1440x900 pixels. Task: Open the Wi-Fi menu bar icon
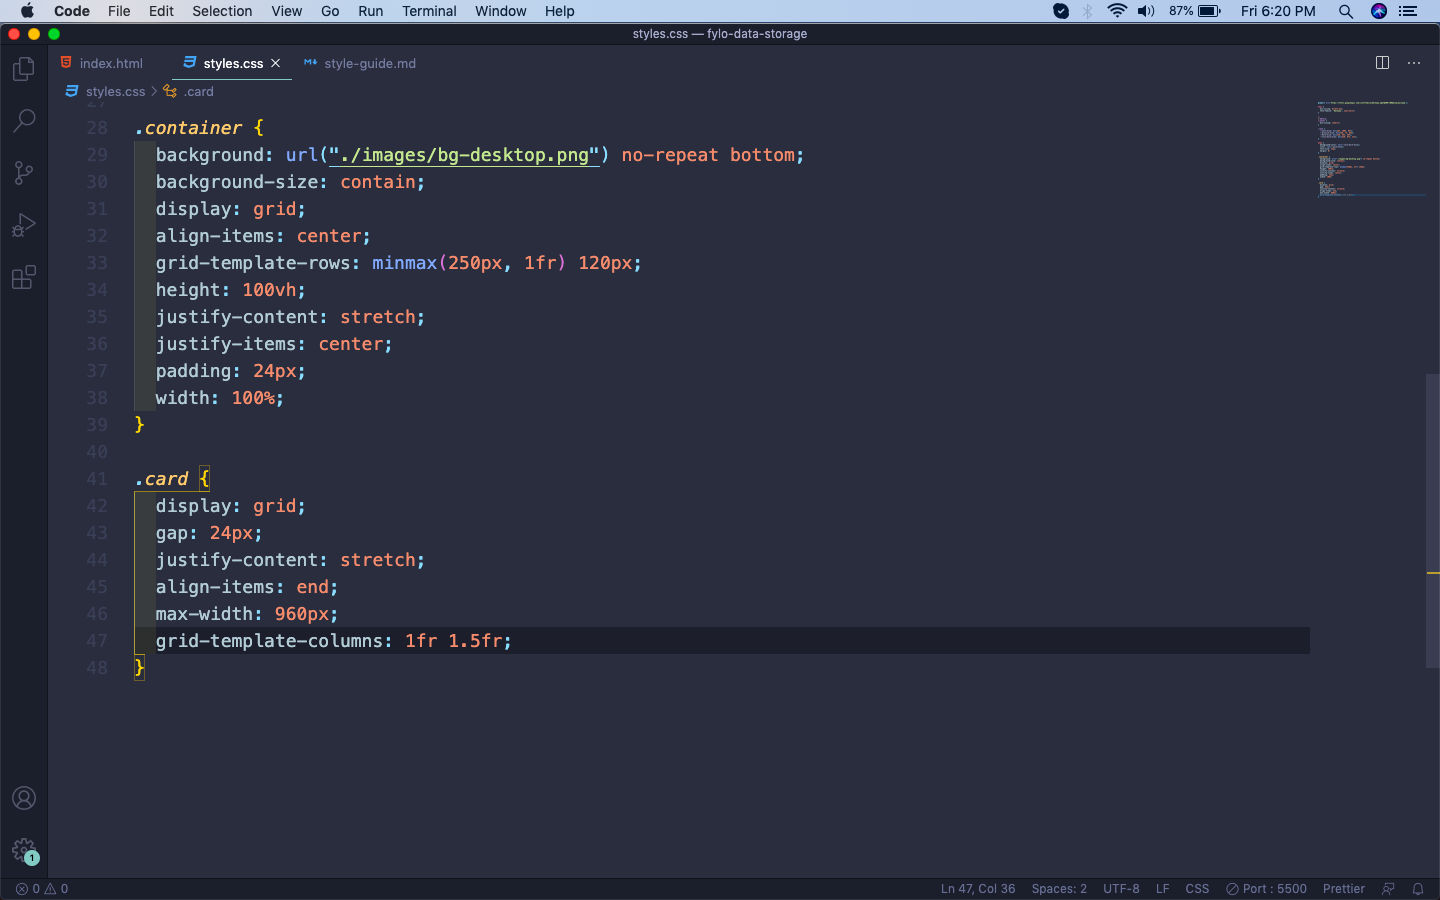[1117, 11]
